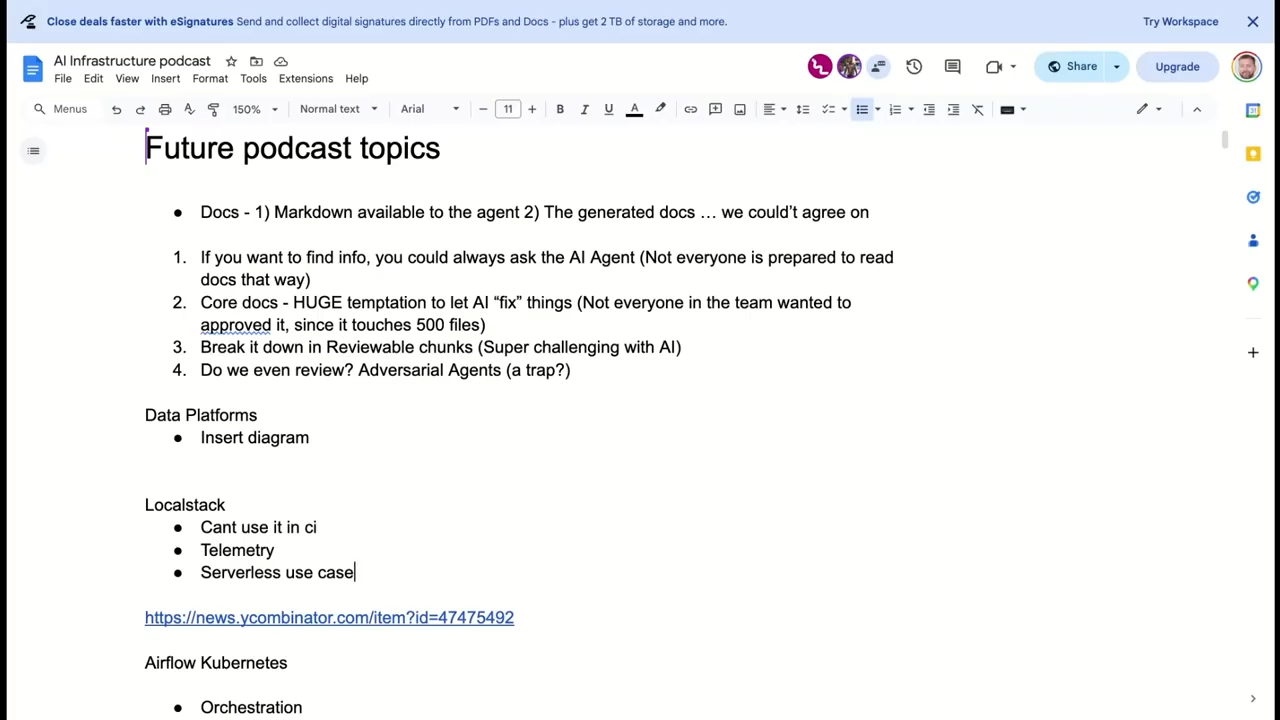This screenshot has height=720, width=1280.
Task: Click the print icon in toolbar
Action: [x=165, y=109]
